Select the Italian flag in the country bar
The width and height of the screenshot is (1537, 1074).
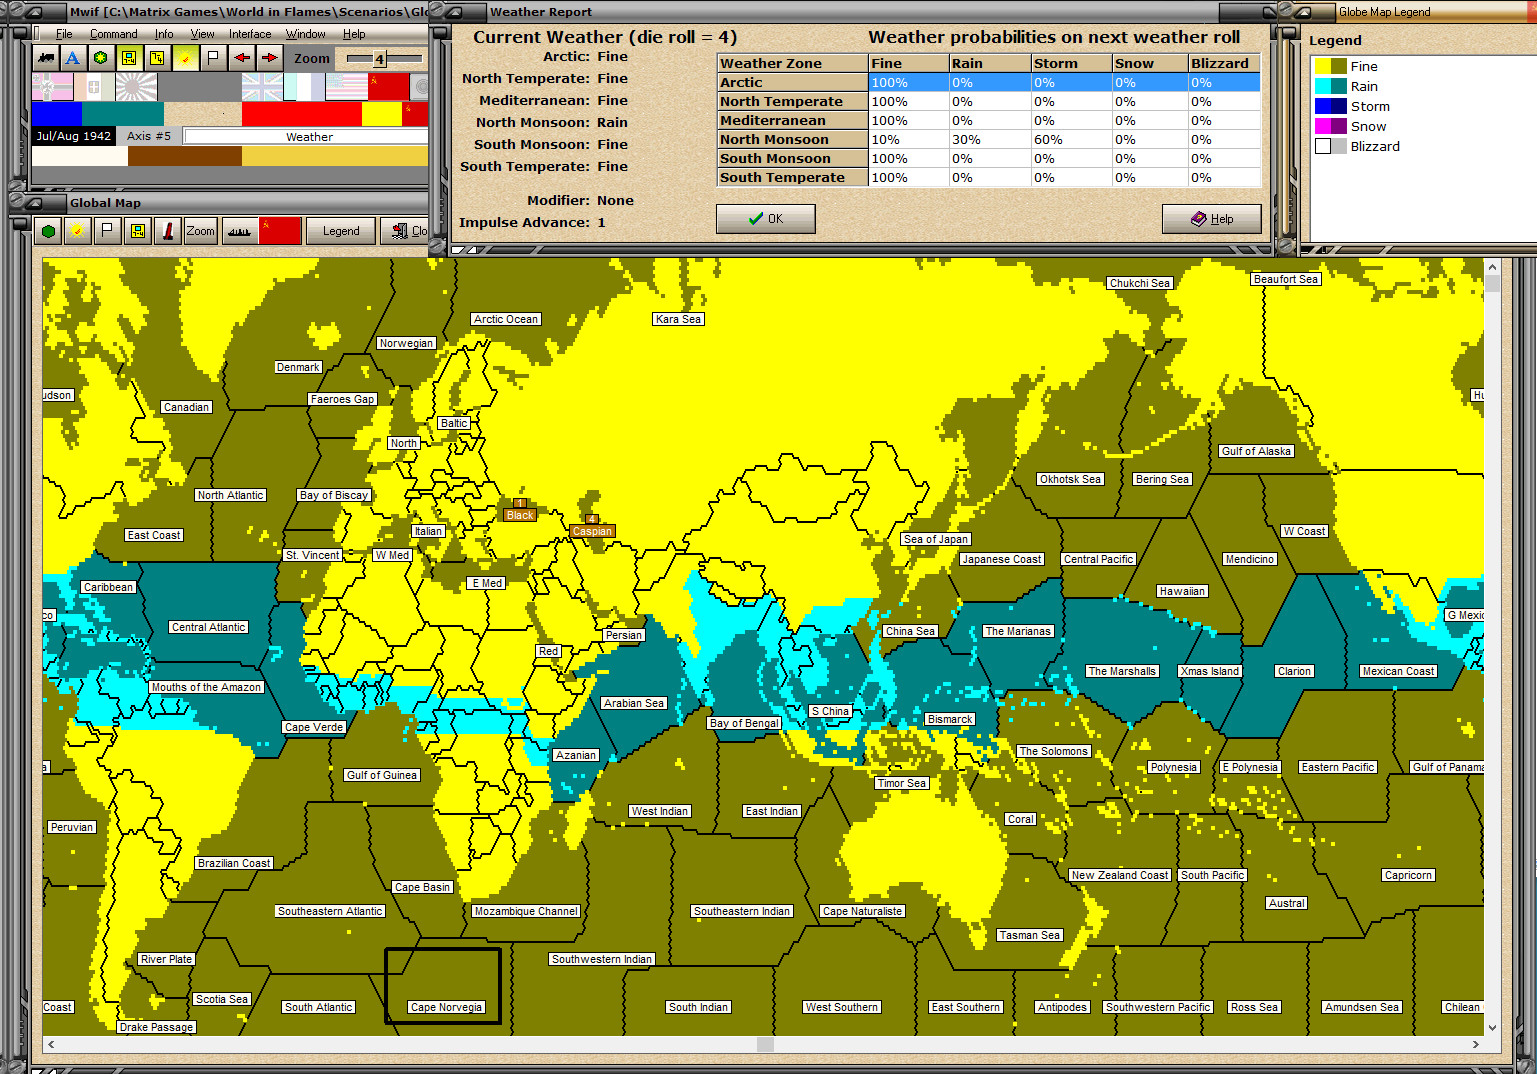(x=94, y=87)
